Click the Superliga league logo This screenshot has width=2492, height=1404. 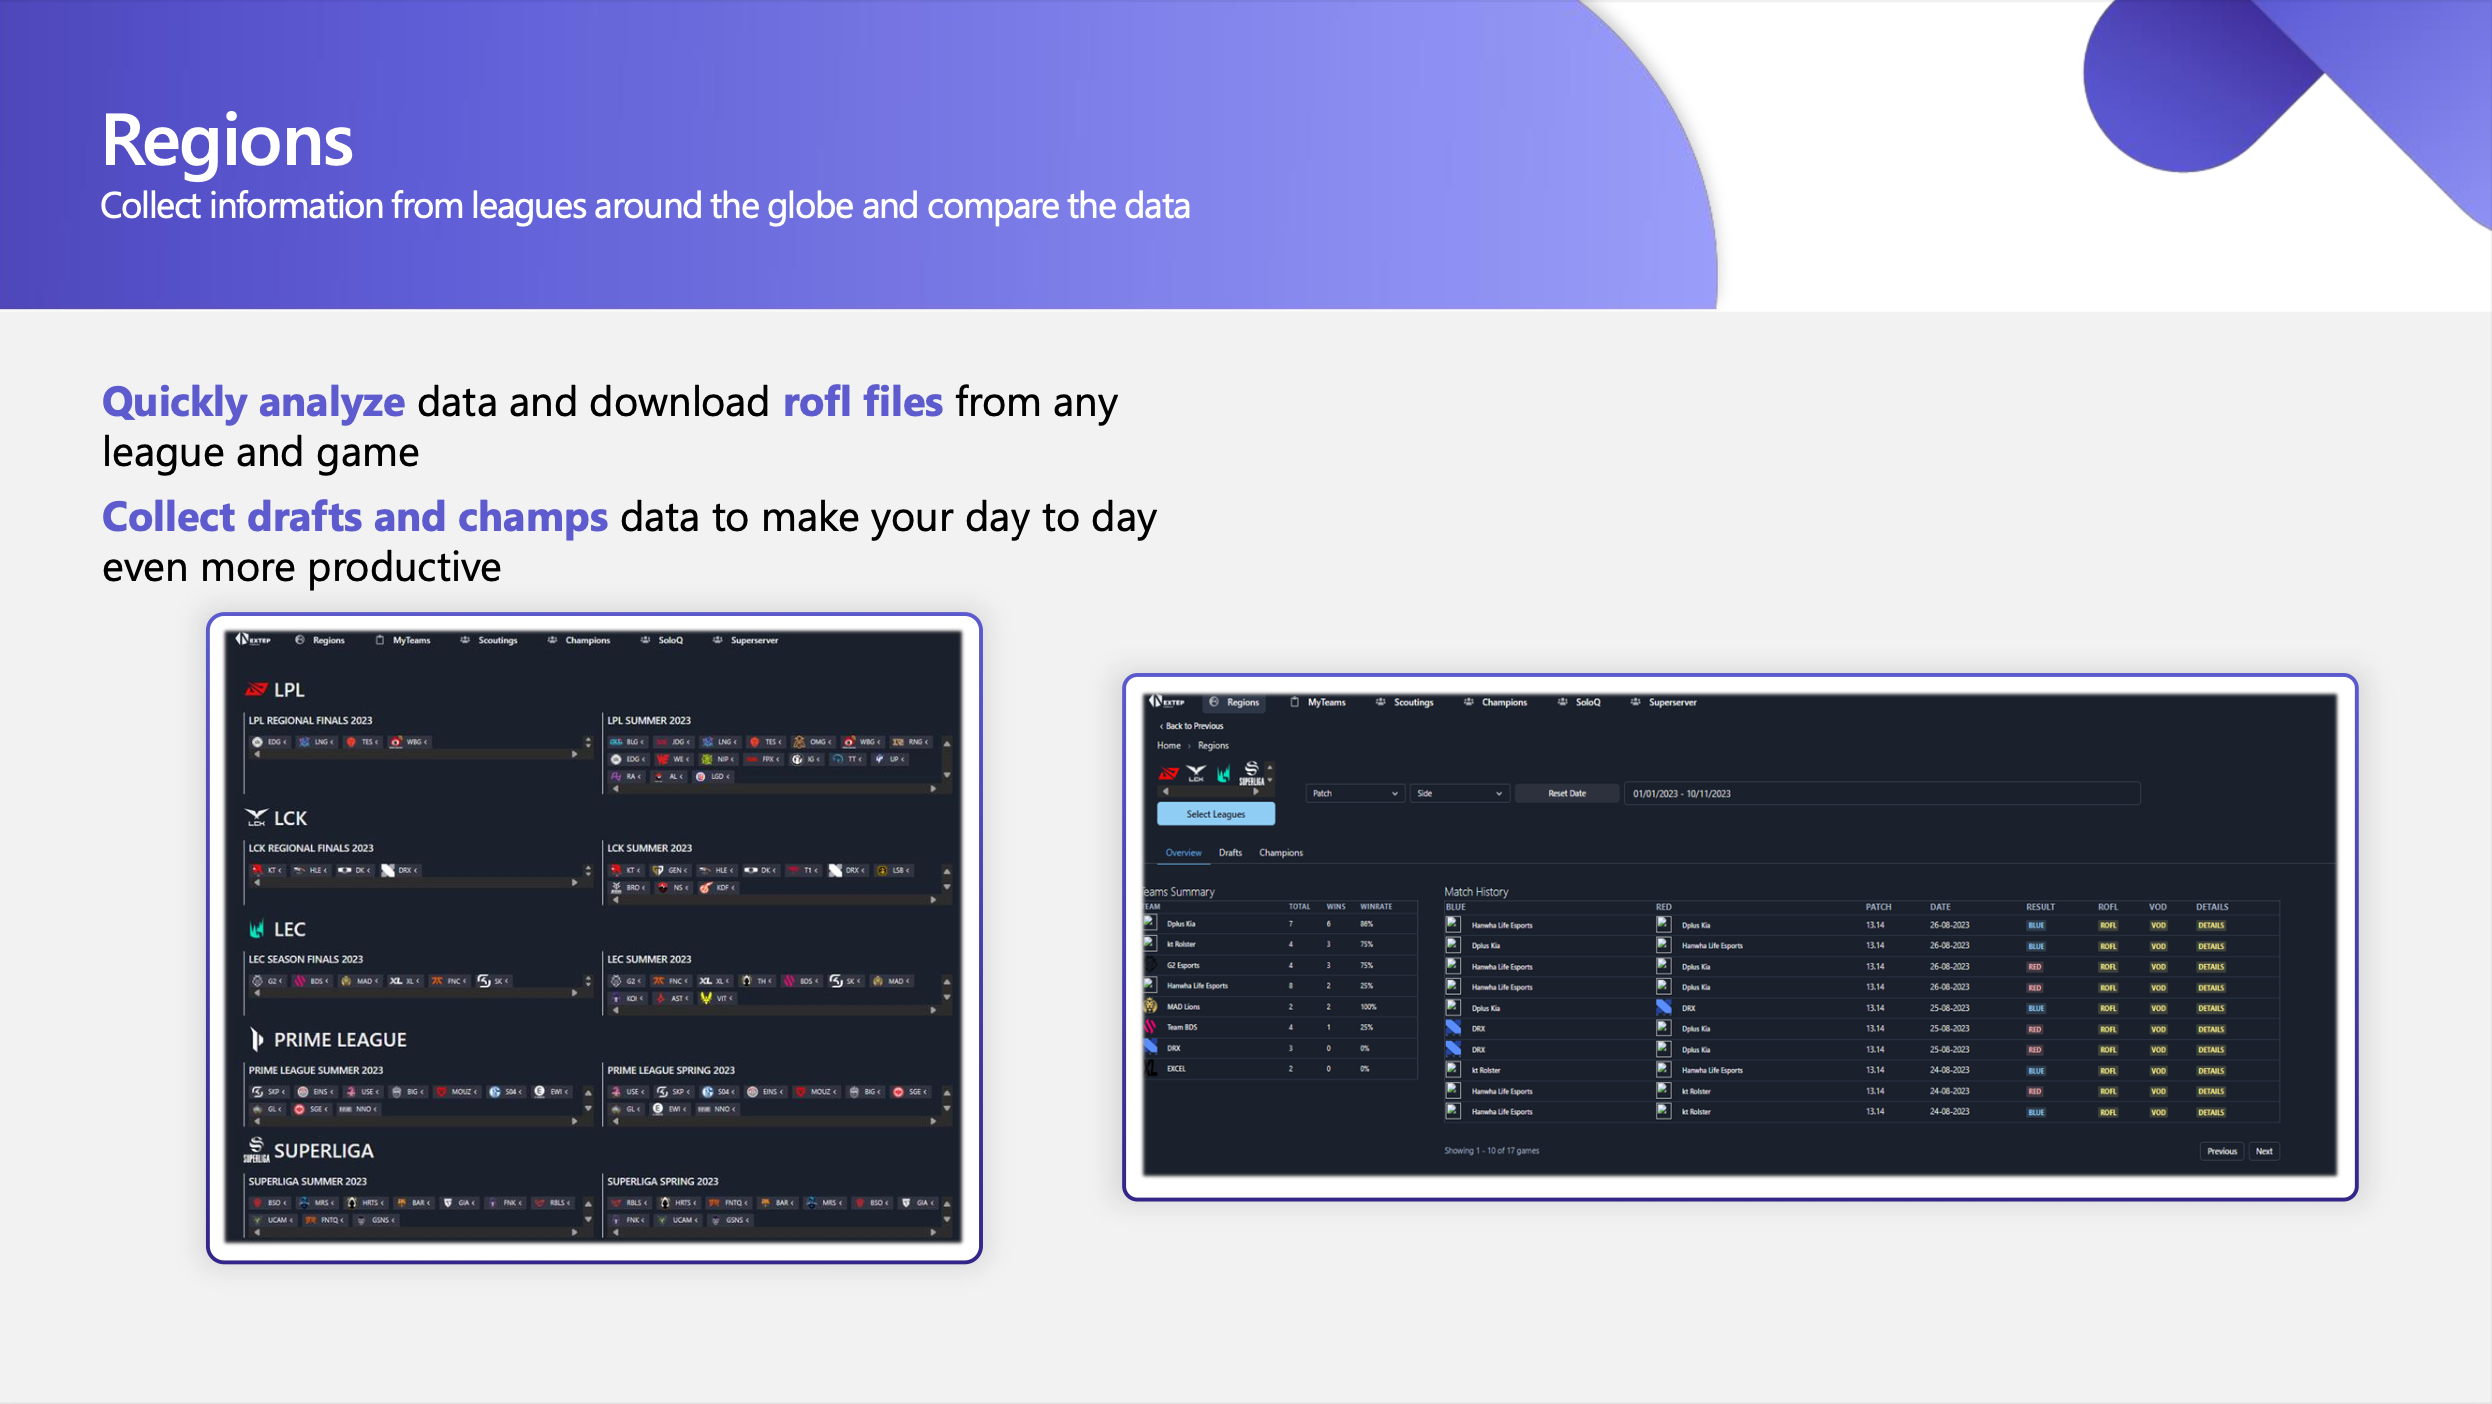point(255,1151)
